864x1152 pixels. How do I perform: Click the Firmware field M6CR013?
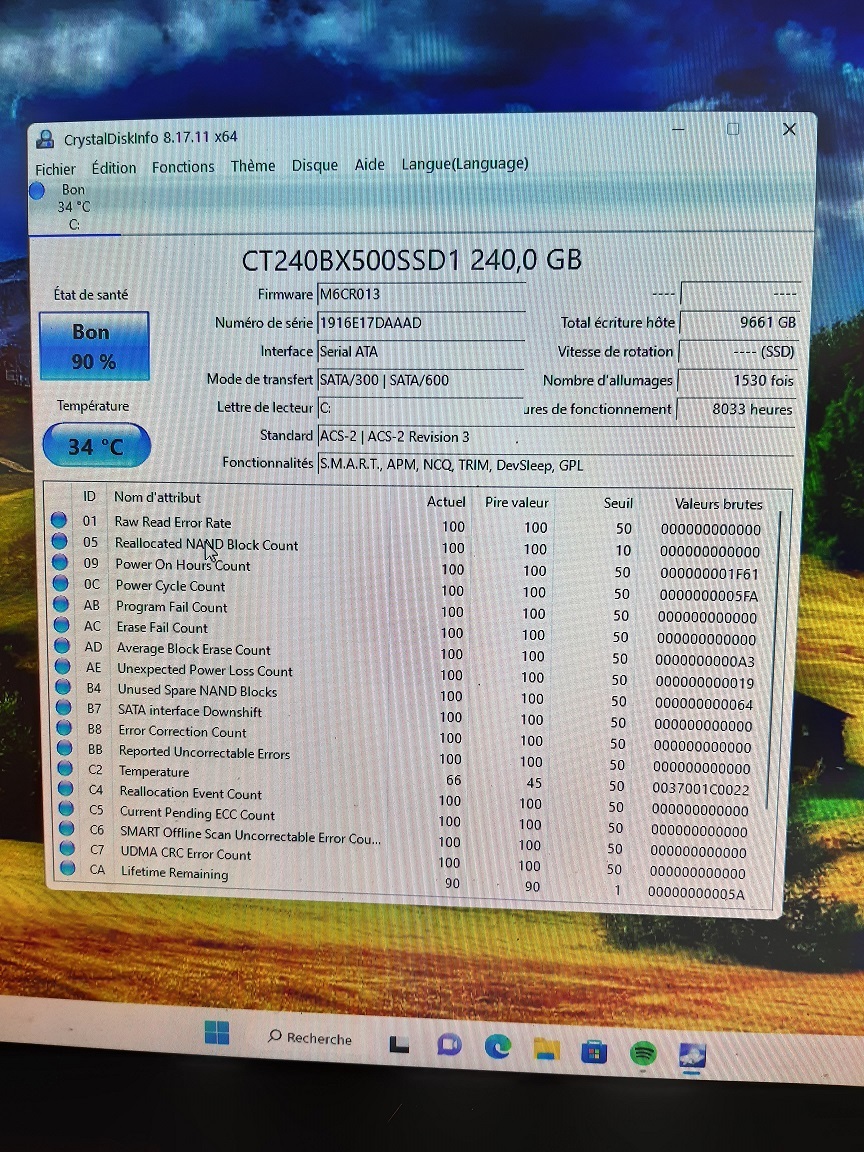pos(420,295)
